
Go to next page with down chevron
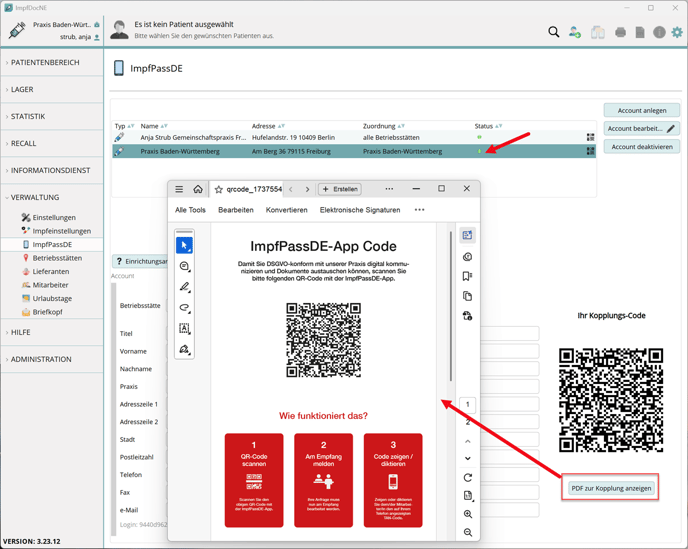(x=468, y=459)
